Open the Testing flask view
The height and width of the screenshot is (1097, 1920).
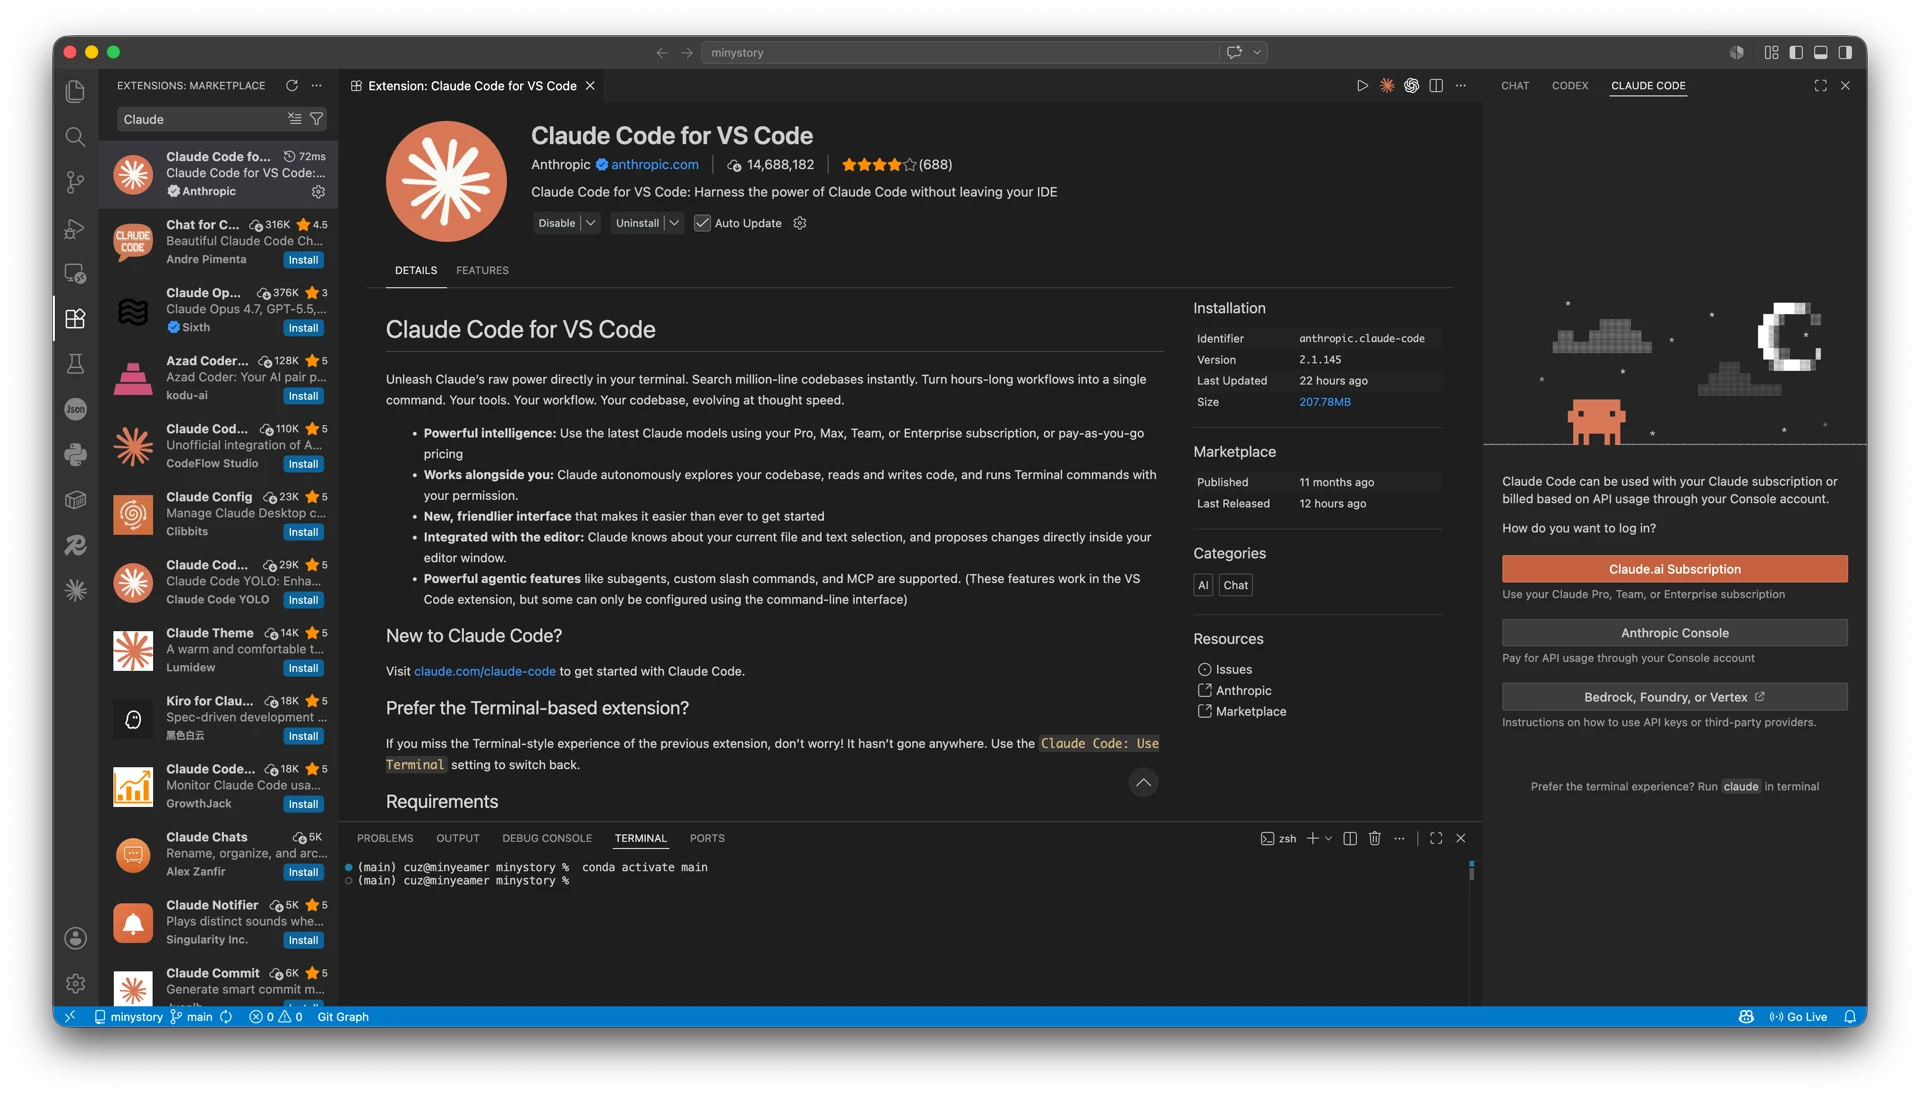click(x=75, y=364)
